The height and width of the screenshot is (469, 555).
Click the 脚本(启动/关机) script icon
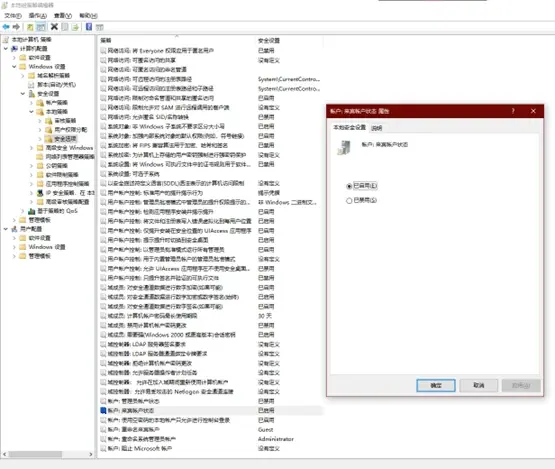(32, 85)
